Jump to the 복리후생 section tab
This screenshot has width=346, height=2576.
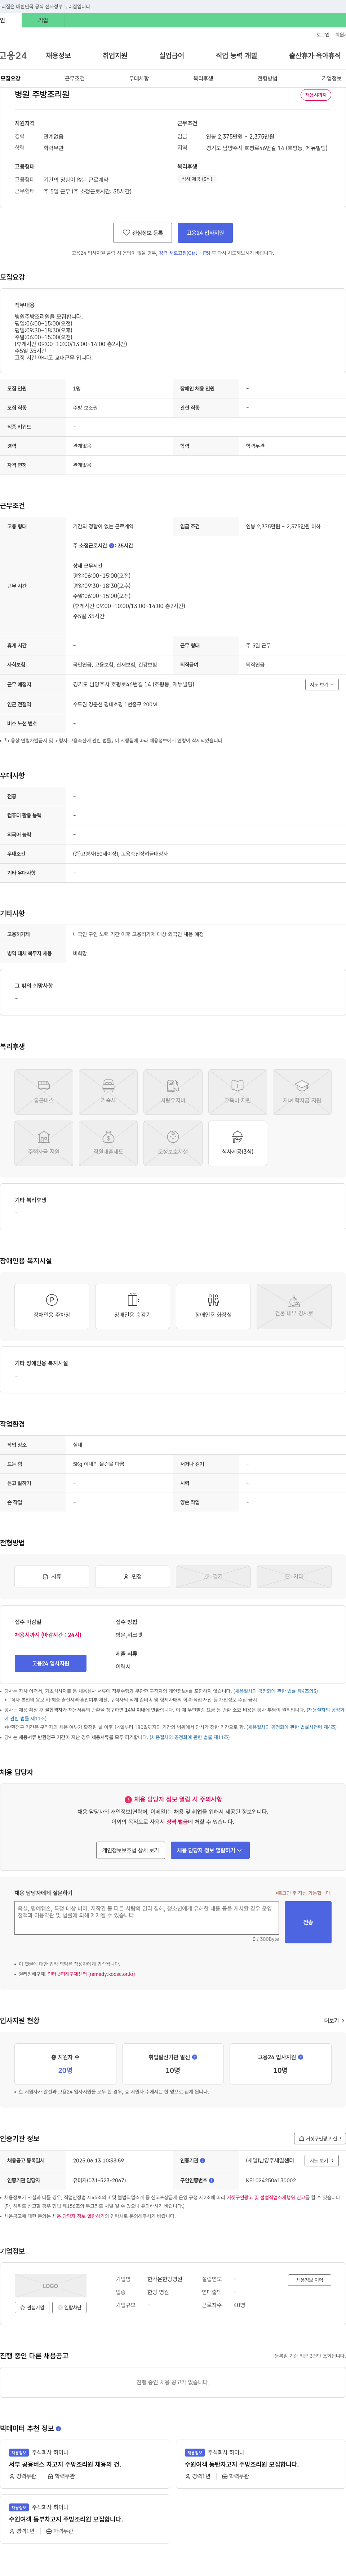(x=203, y=78)
